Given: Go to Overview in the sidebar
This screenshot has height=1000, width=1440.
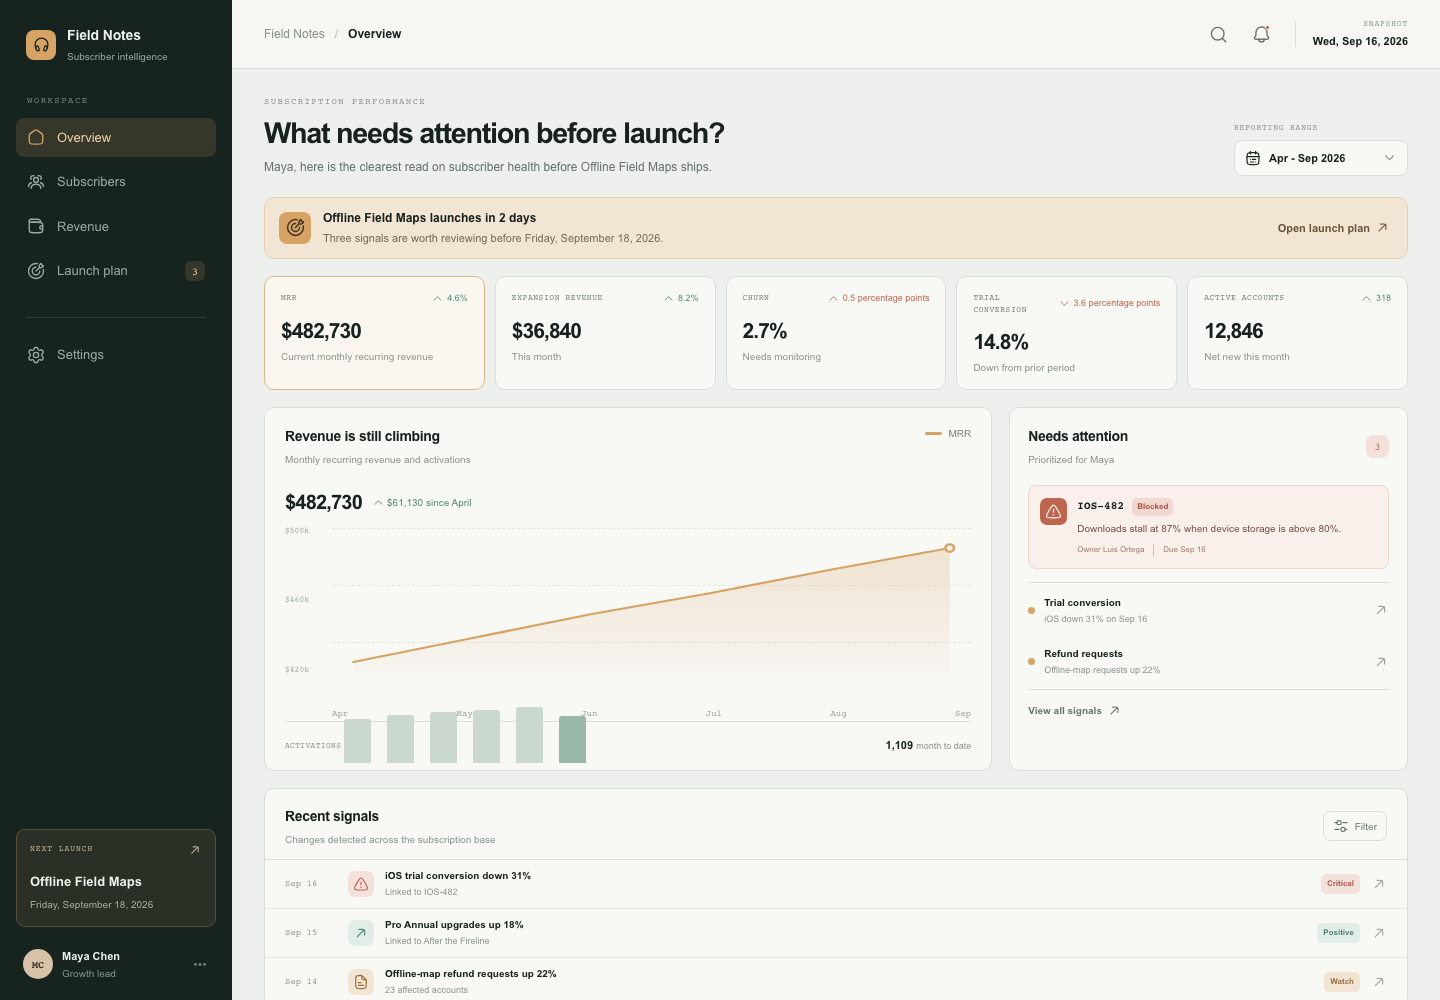Looking at the screenshot, I should coord(116,138).
